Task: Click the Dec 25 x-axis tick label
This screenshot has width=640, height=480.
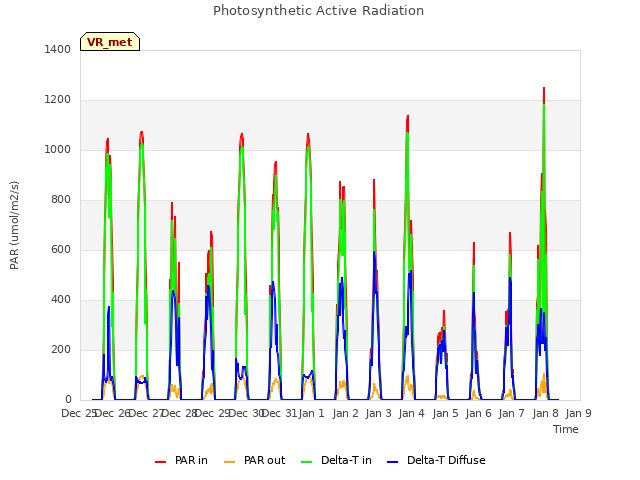Action: point(78,413)
